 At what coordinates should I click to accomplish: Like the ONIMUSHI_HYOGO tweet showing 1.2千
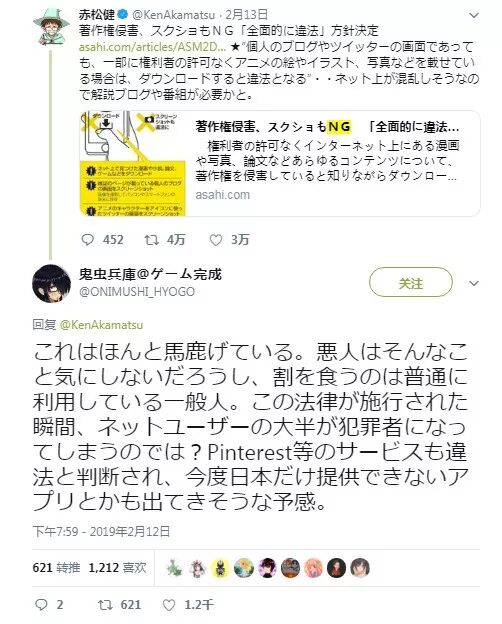click(x=169, y=605)
